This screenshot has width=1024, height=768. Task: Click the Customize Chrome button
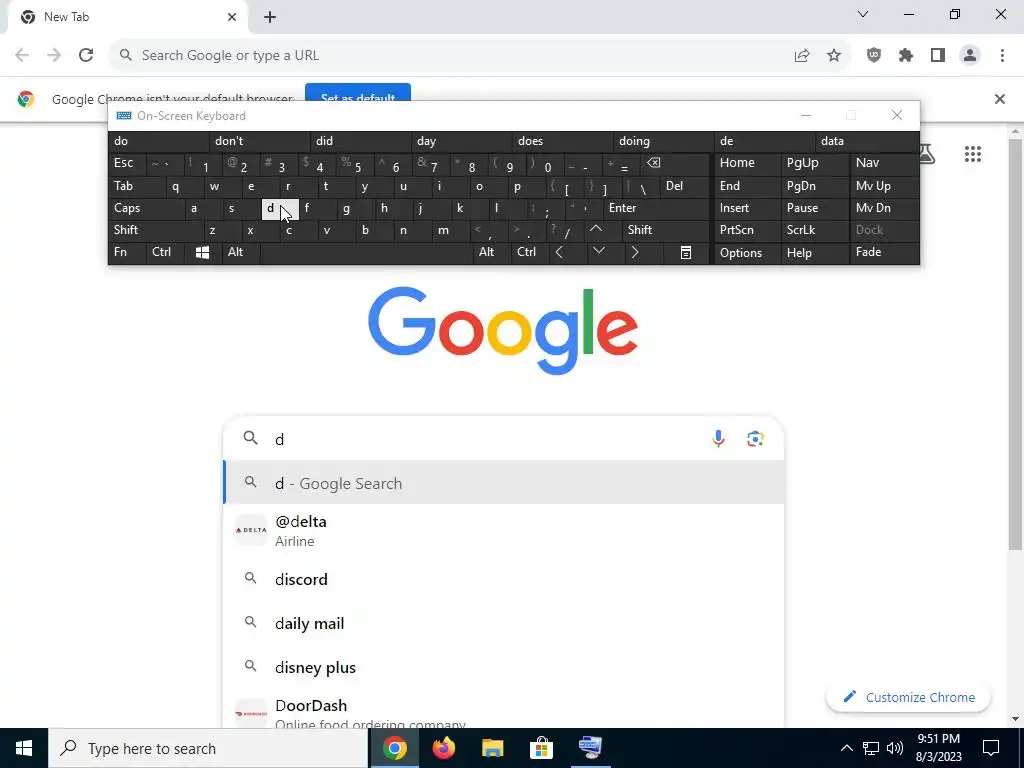pos(908,697)
